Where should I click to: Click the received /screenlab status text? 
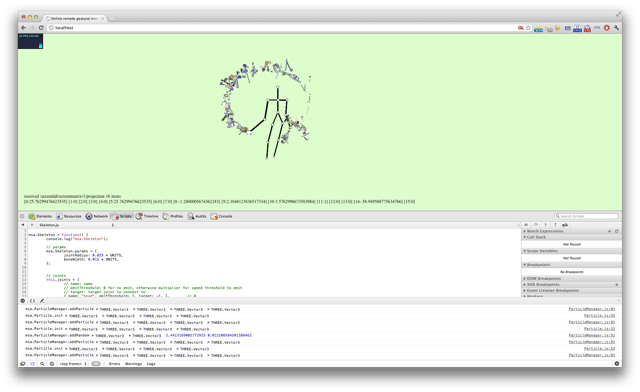click(72, 196)
